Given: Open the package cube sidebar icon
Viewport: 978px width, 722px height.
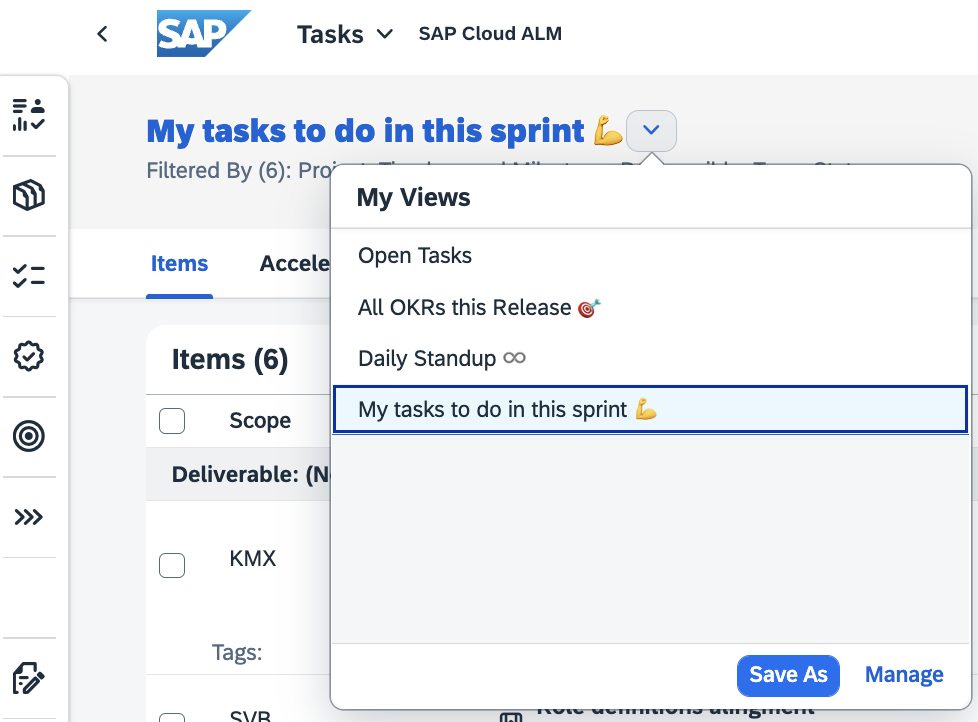Looking at the screenshot, I should tap(29, 196).
